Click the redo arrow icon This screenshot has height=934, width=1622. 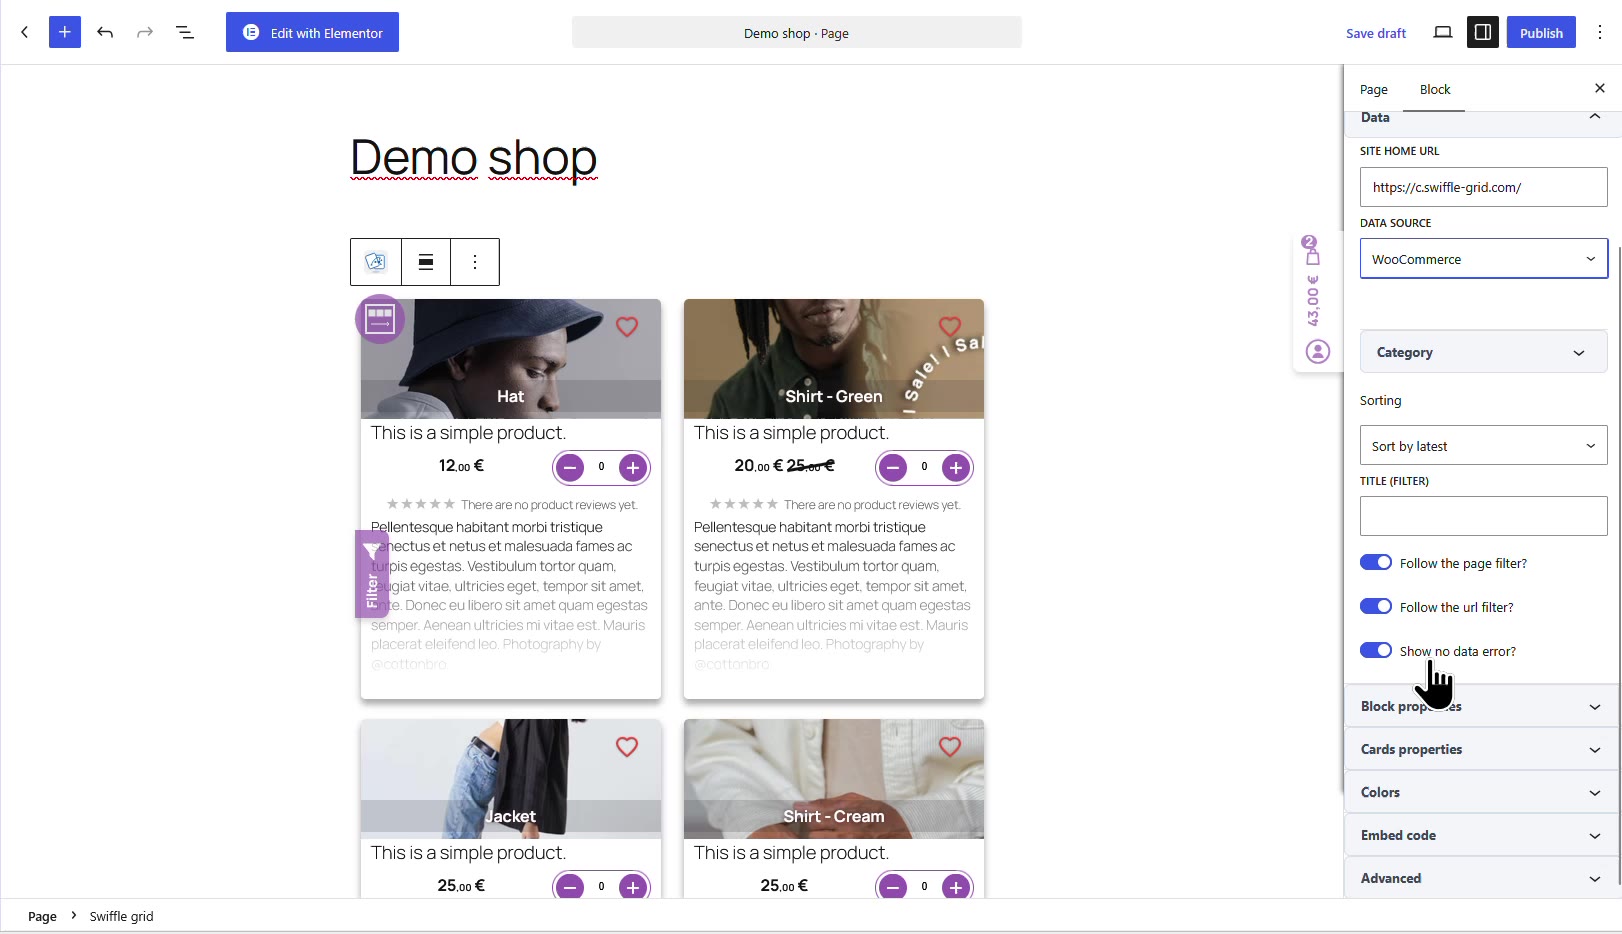tap(145, 32)
